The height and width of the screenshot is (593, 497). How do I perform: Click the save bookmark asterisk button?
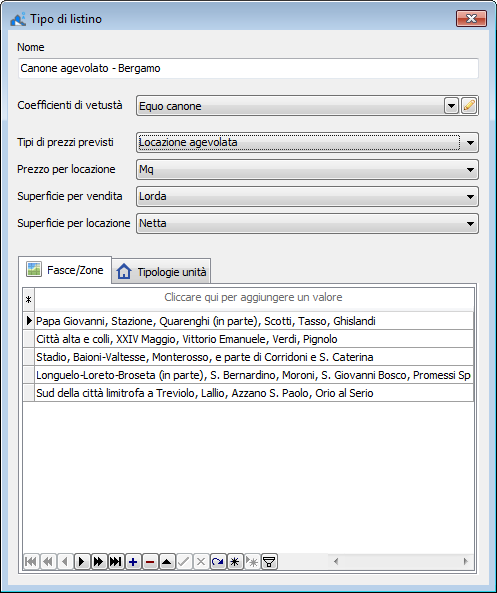[x=235, y=562]
